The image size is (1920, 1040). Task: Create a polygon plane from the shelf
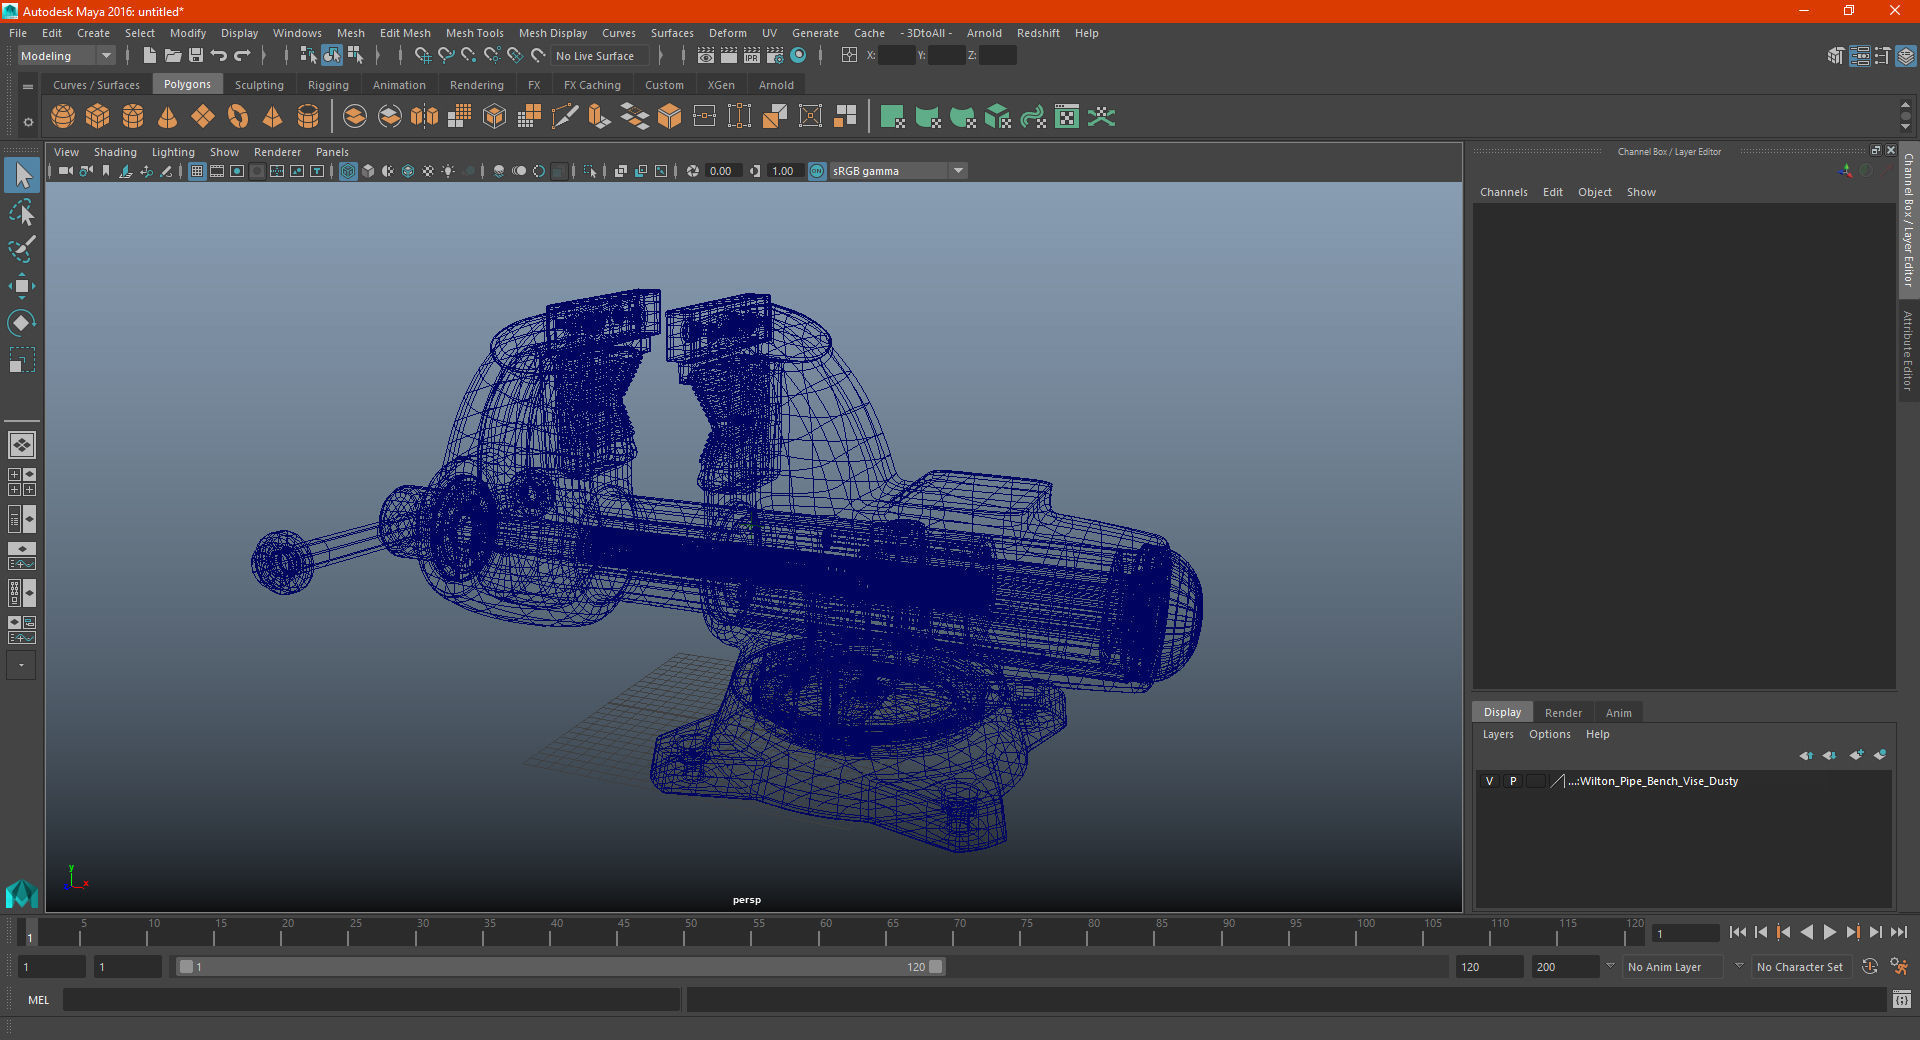203,117
